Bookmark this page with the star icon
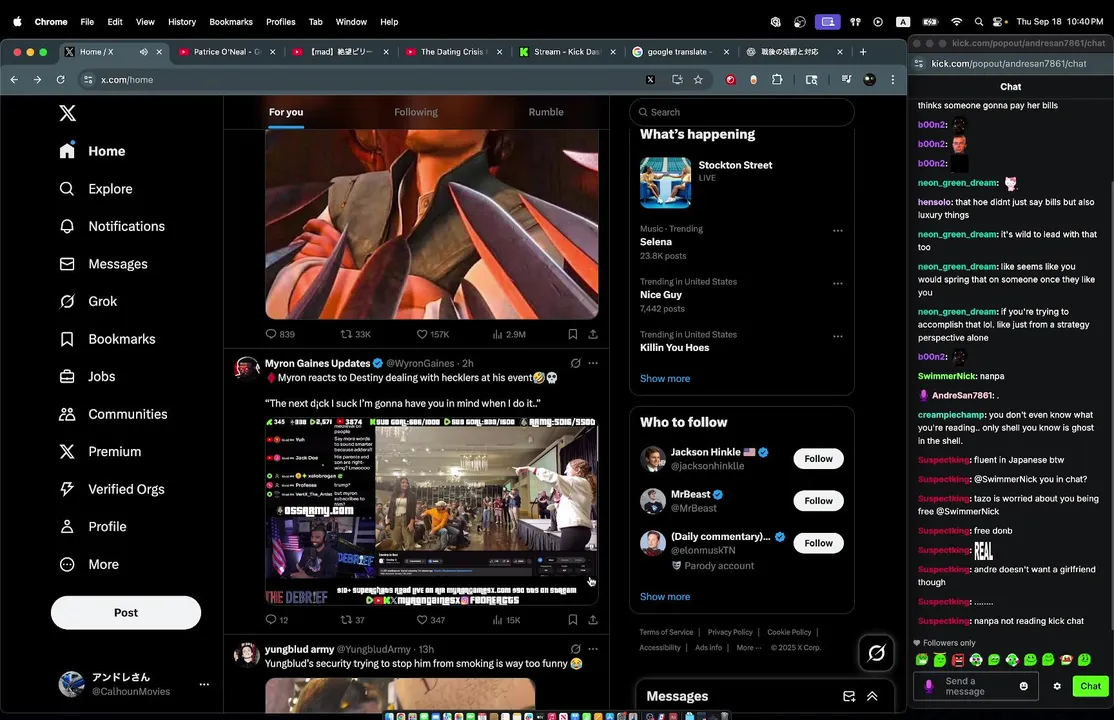The width and height of the screenshot is (1114, 720). (698, 80)
